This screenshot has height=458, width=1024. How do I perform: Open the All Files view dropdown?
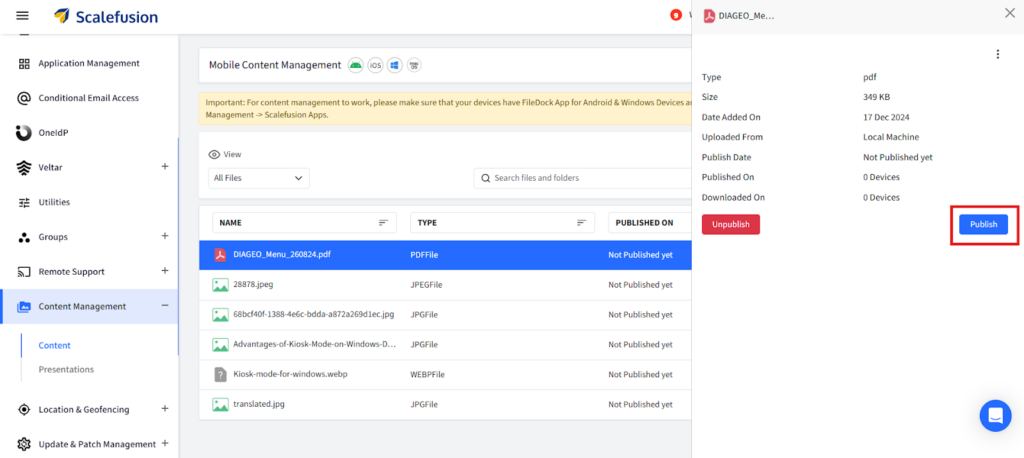(259, 178)
